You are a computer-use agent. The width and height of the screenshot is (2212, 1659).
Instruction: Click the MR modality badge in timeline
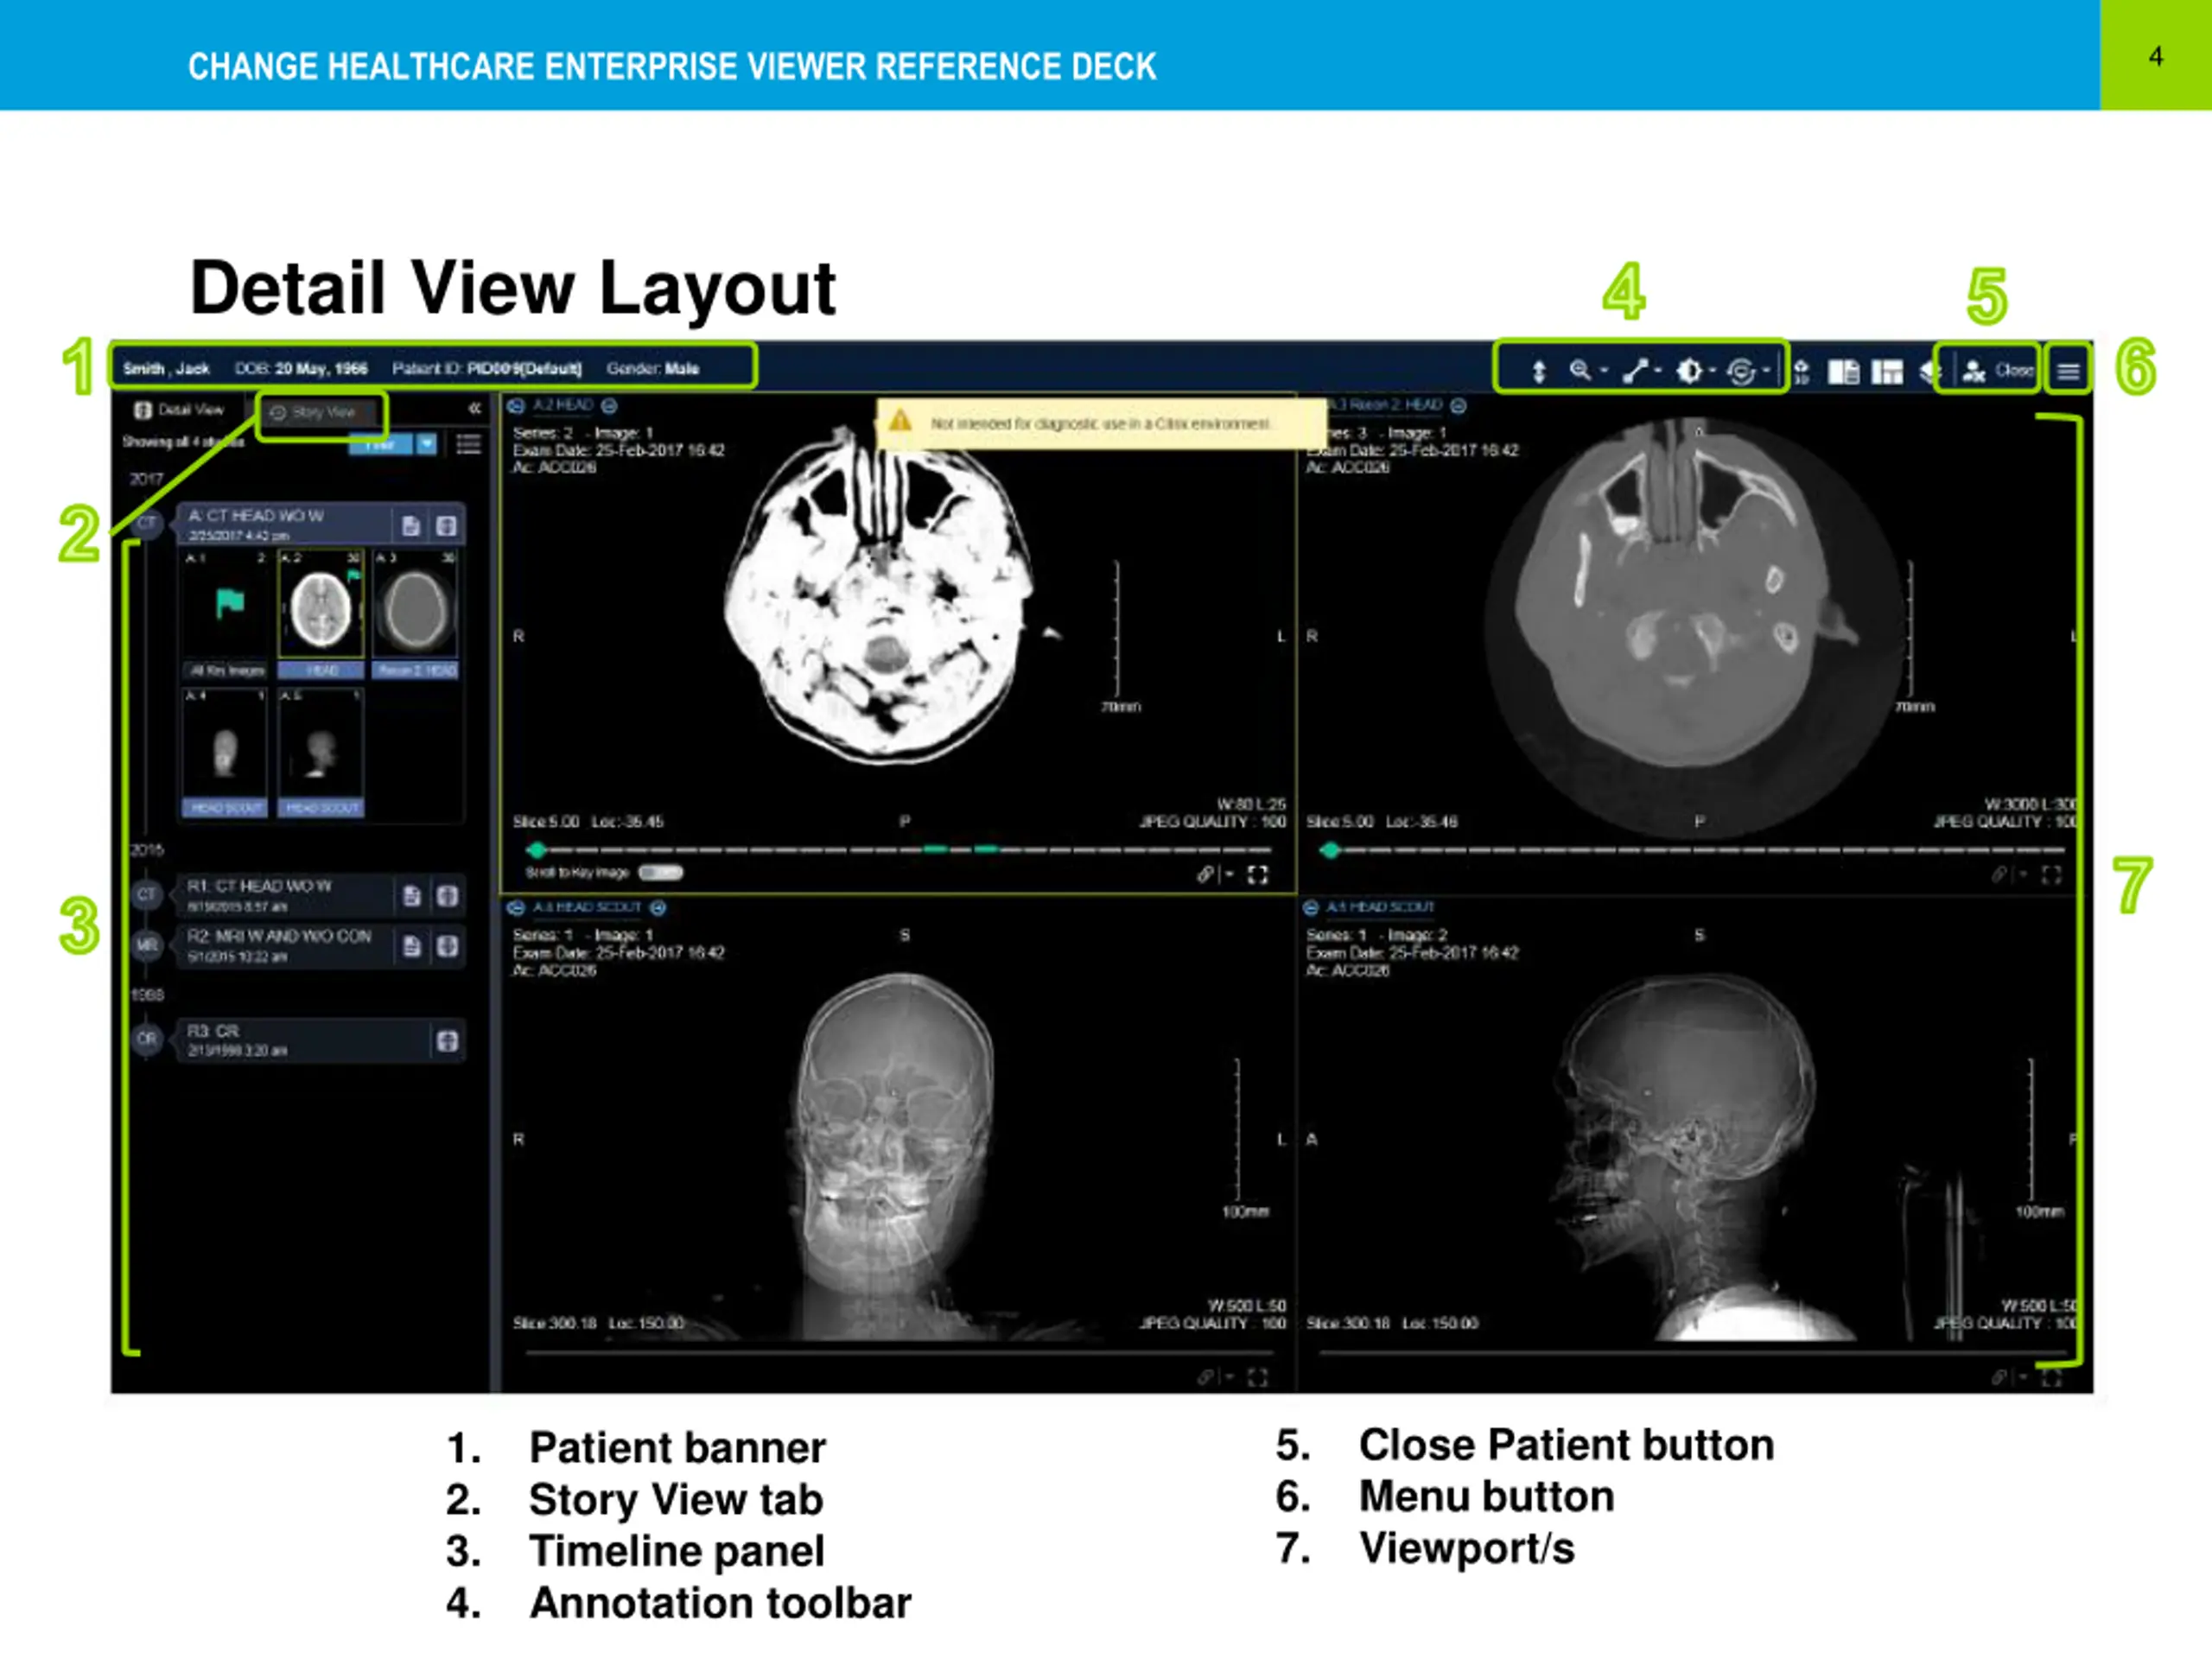pos(147,945)
